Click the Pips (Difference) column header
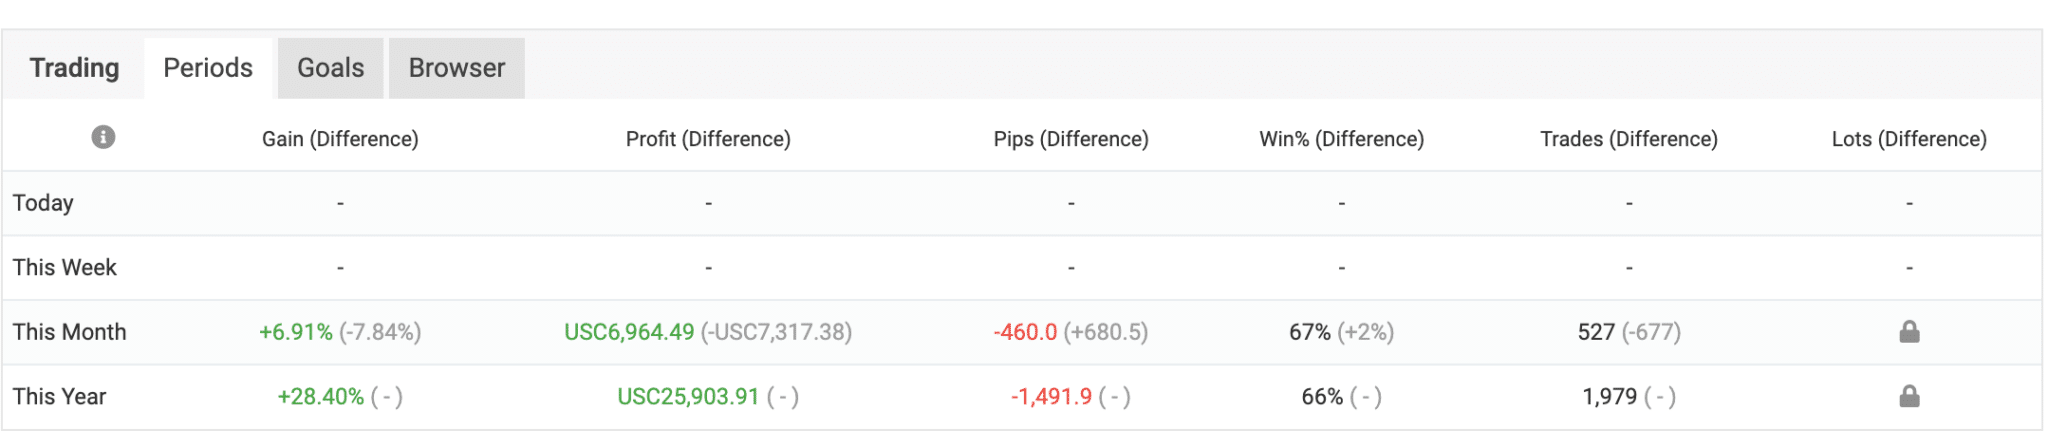The image size is (2048, 448). click(1071, 139)
